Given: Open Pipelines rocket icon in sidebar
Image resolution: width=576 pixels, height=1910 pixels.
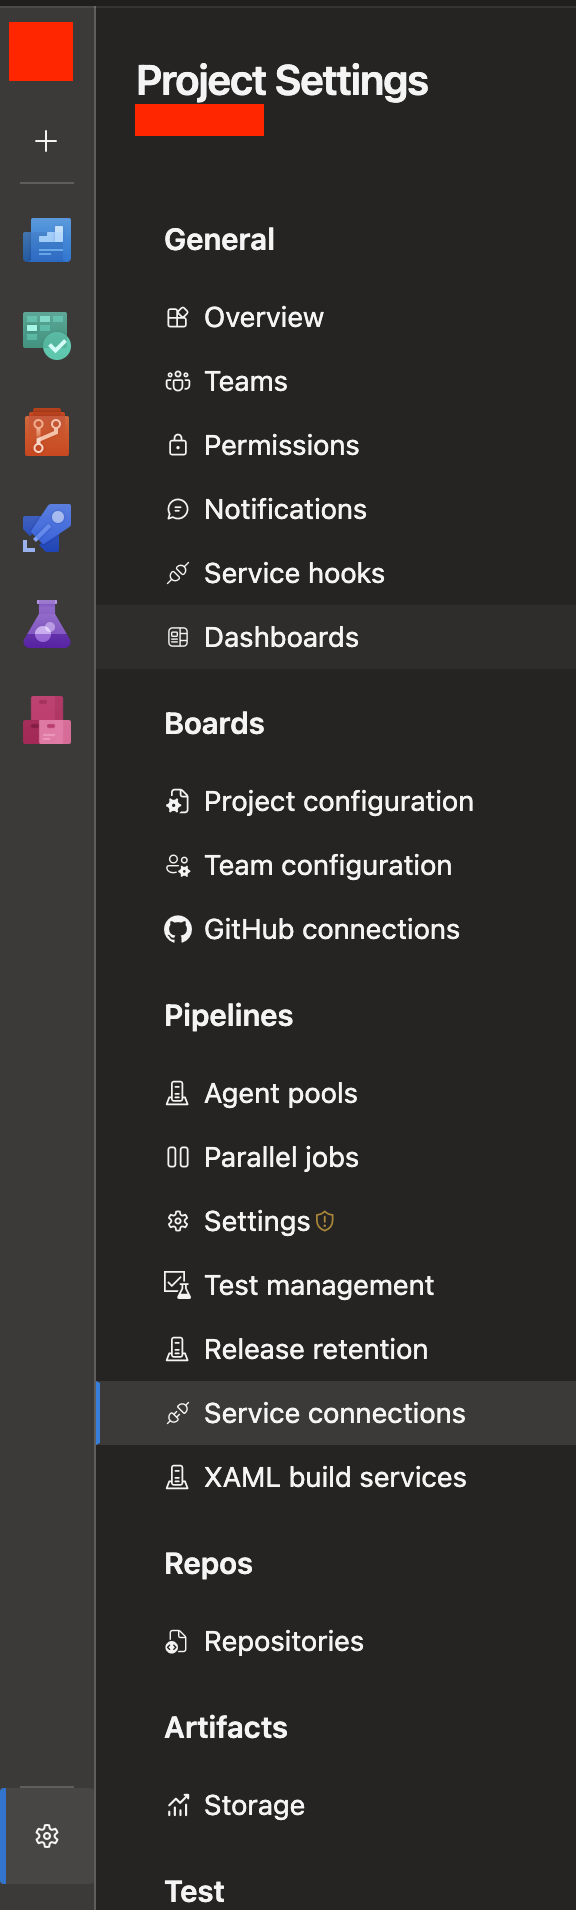Looking at the screenshot, I should click(47, 528).
